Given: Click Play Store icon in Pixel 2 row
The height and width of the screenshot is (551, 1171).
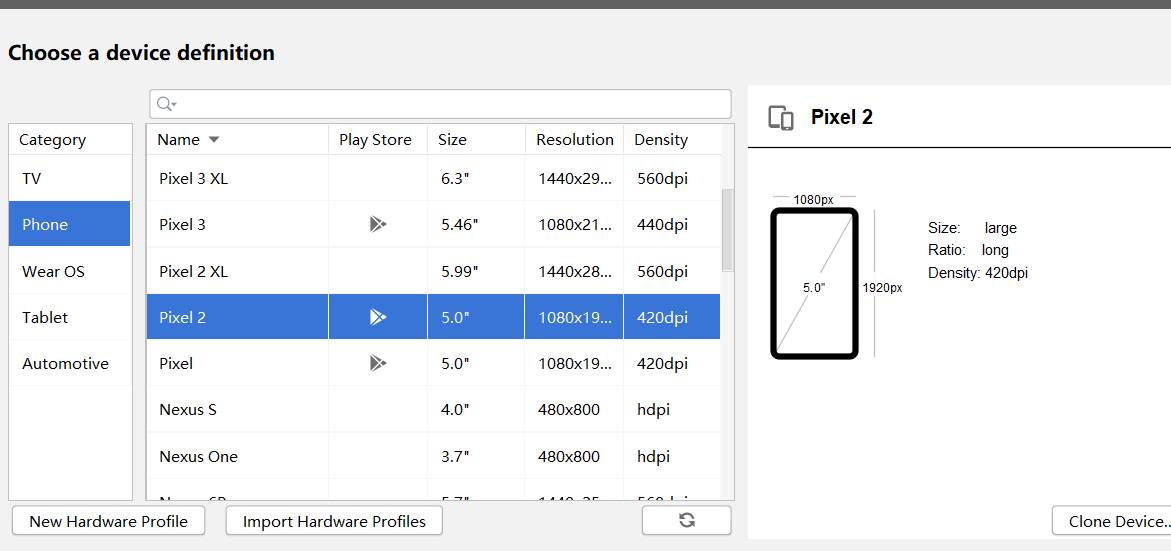Looking at the screenshot, I should [377, 317].
